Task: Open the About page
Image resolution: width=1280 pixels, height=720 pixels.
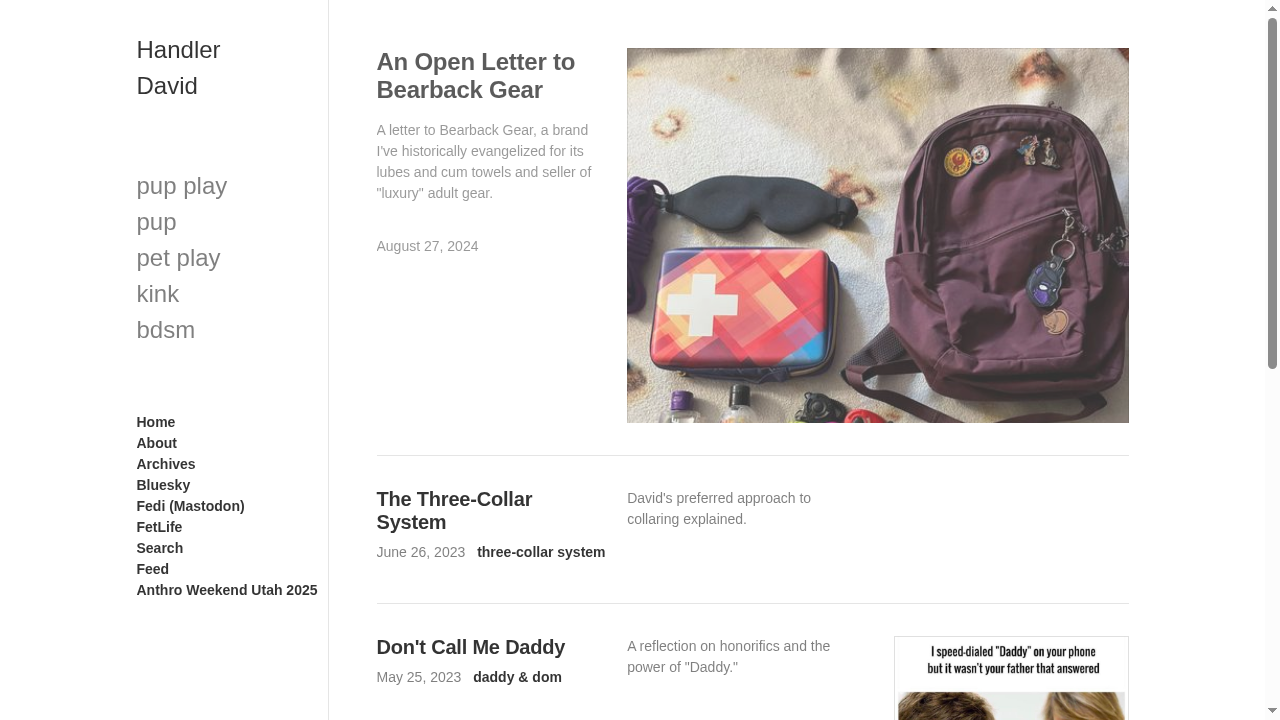Action: (x=156, y=443)
